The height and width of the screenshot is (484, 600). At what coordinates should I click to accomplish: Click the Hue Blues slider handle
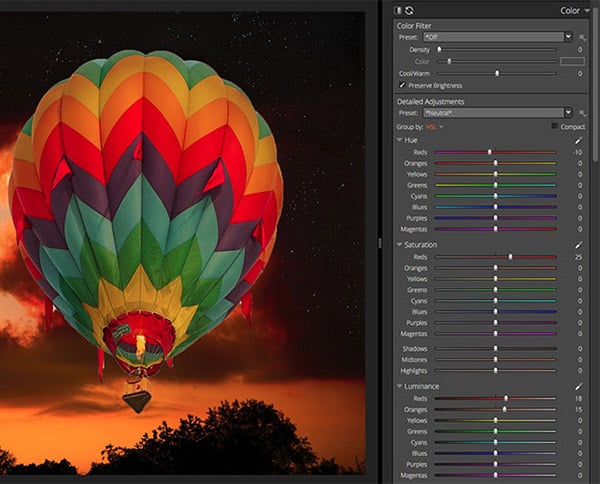click(x=496, y=207)
